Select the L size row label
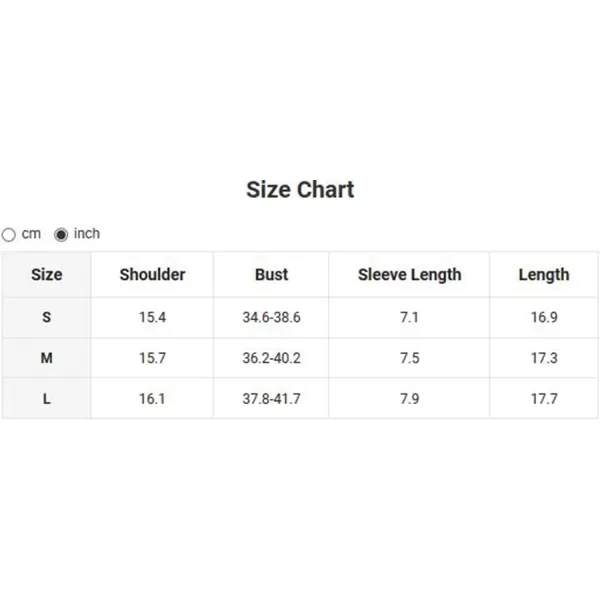This screenshot has width=600, height=600. pos(47,399)
